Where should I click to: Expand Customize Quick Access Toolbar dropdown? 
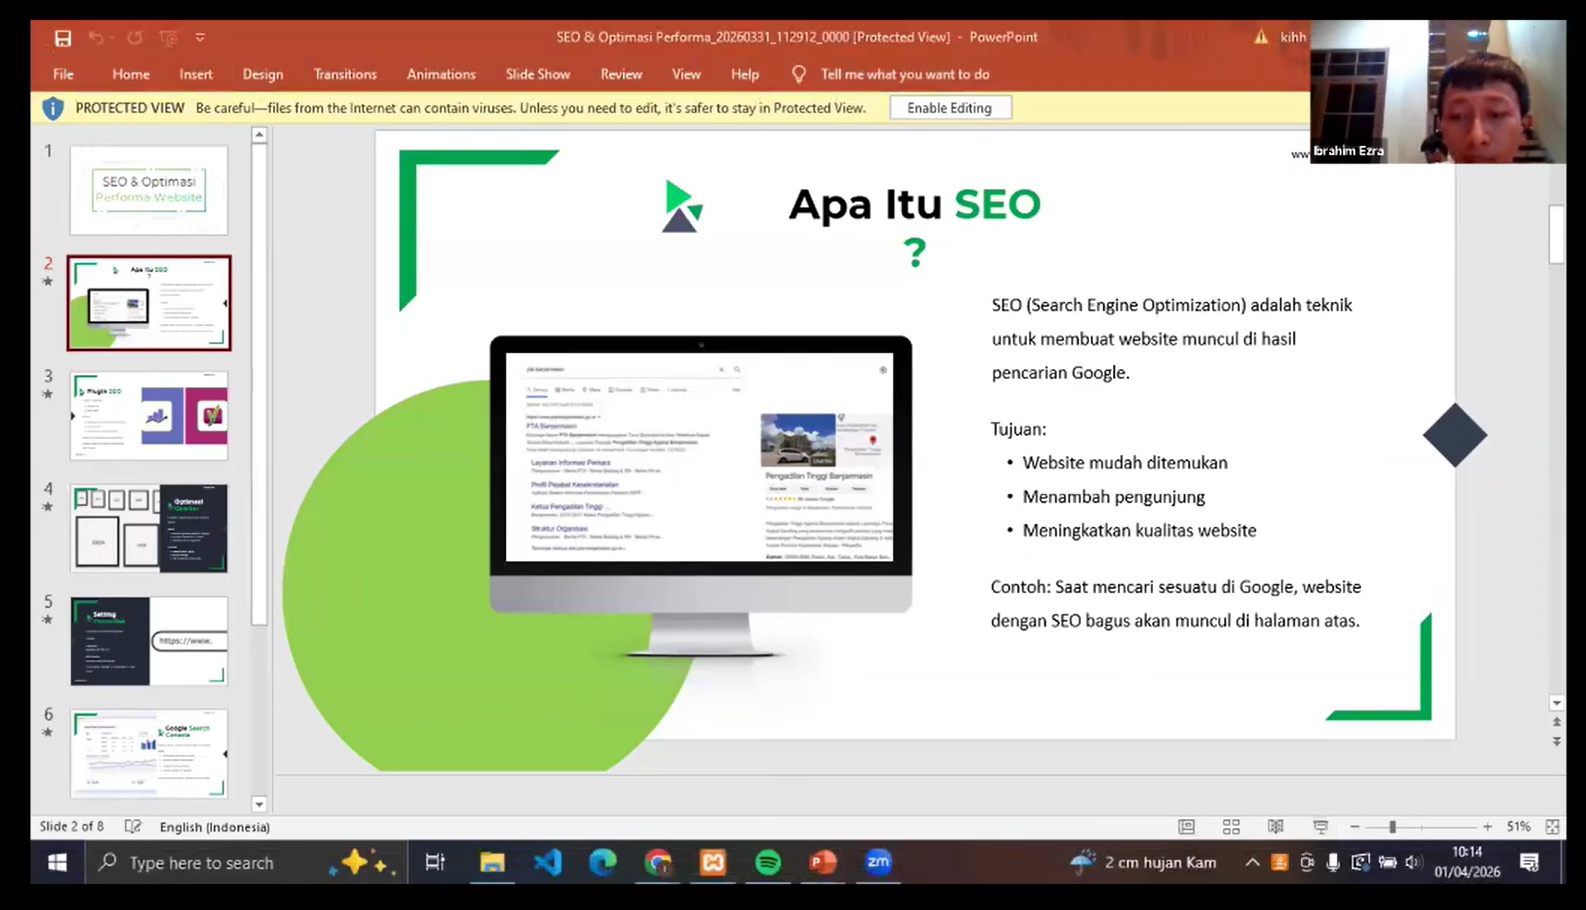[x=200, y=38]
